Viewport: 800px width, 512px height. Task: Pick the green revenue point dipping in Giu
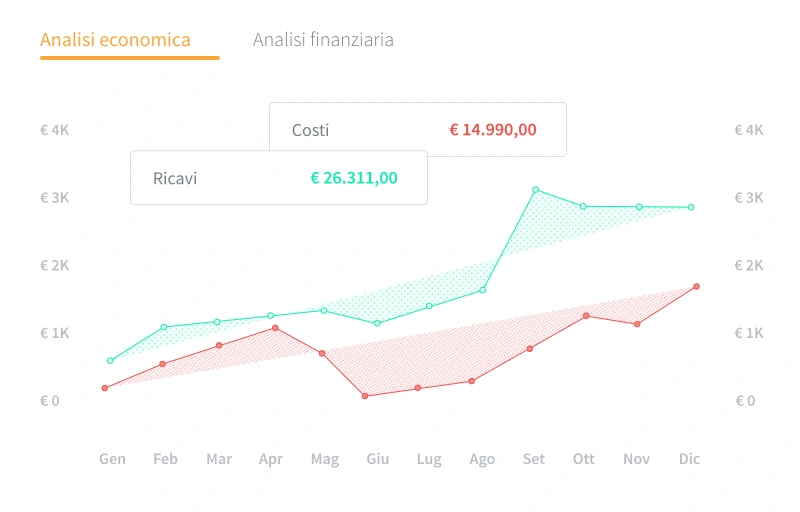[x=377, y=323]
